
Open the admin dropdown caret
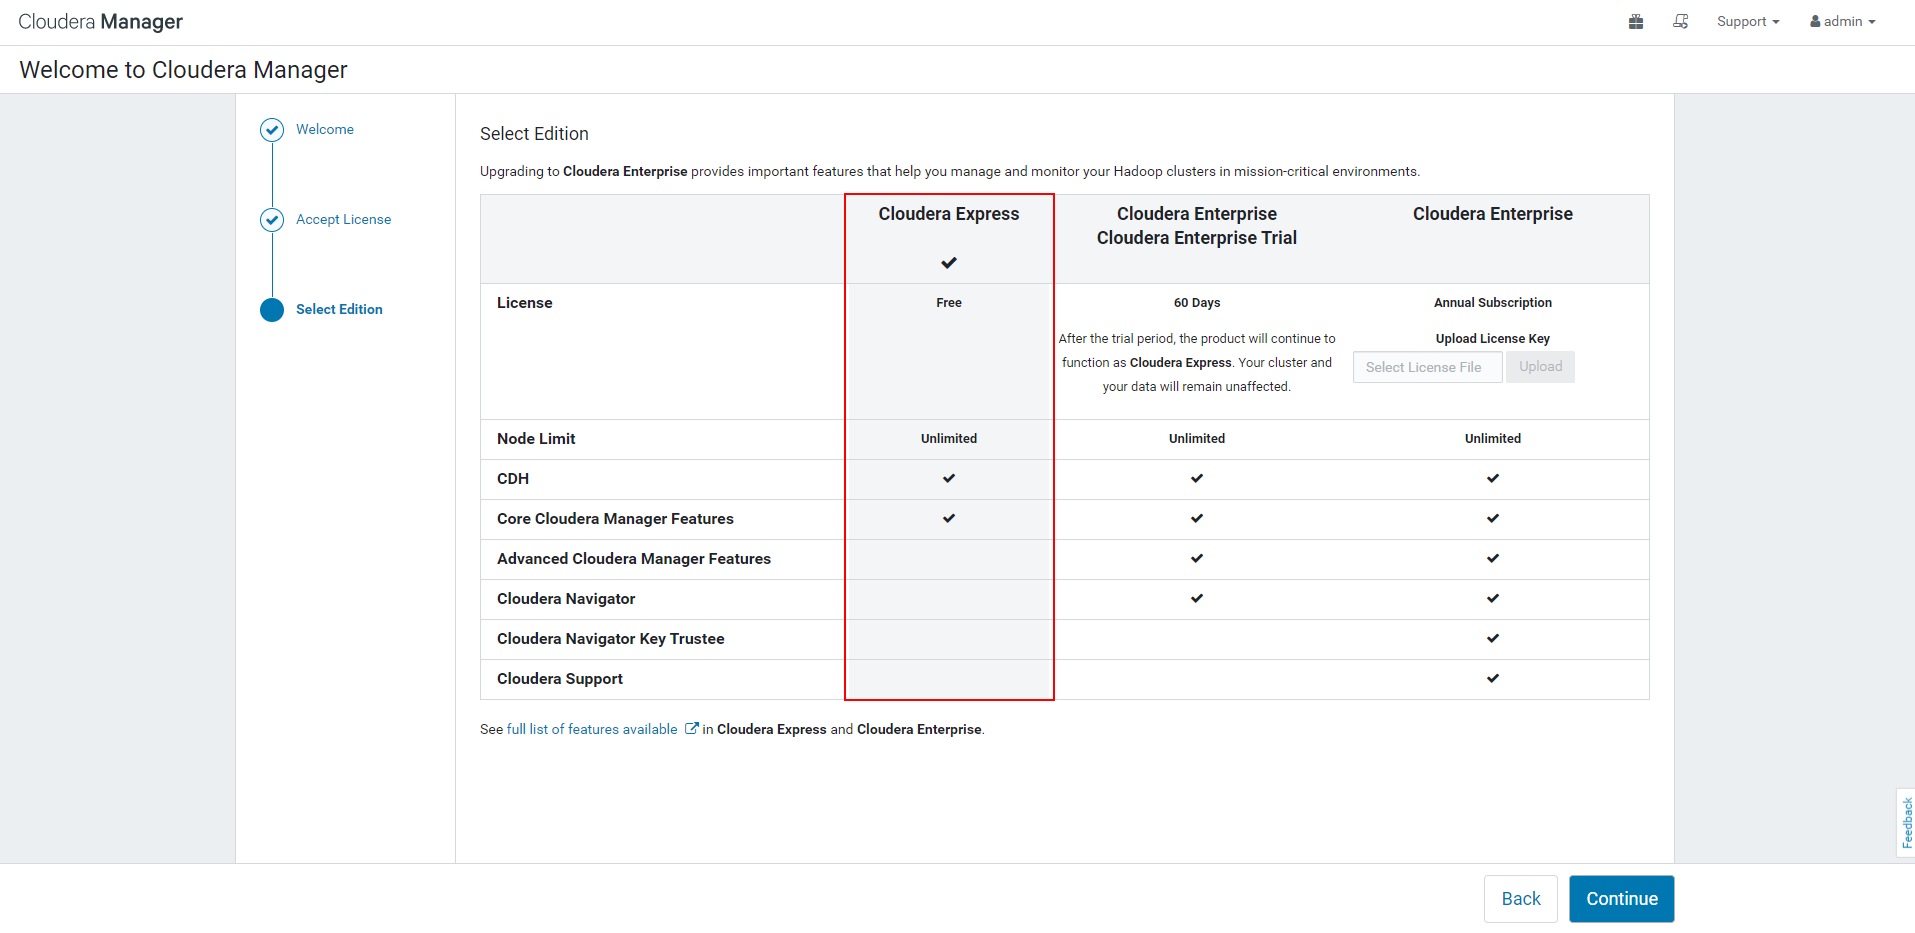1872,22
